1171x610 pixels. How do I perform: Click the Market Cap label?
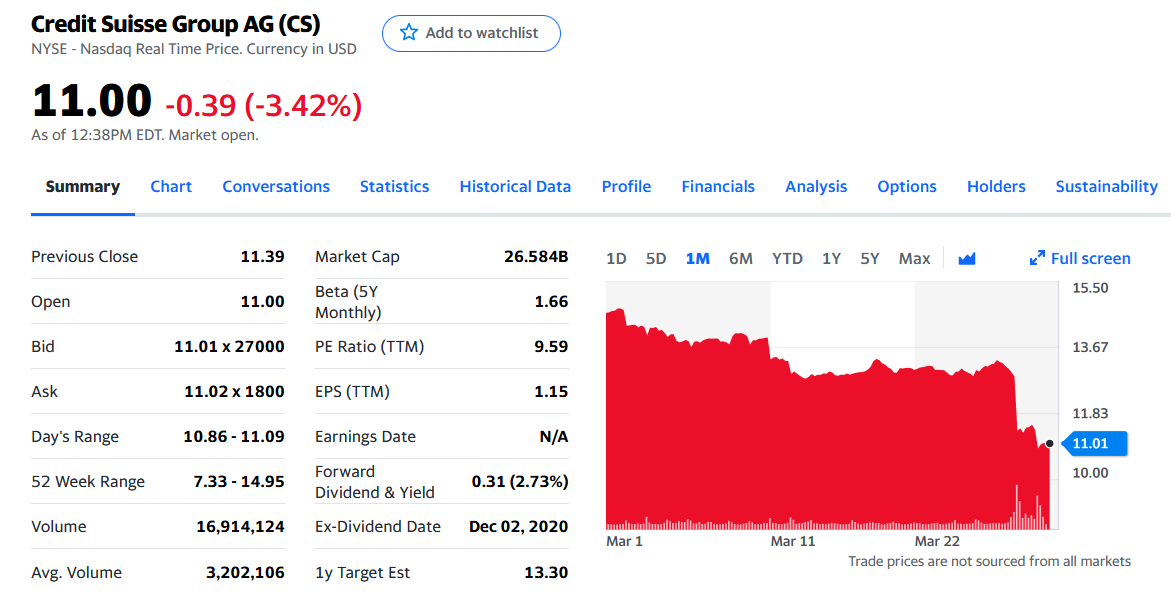(357, 257)
